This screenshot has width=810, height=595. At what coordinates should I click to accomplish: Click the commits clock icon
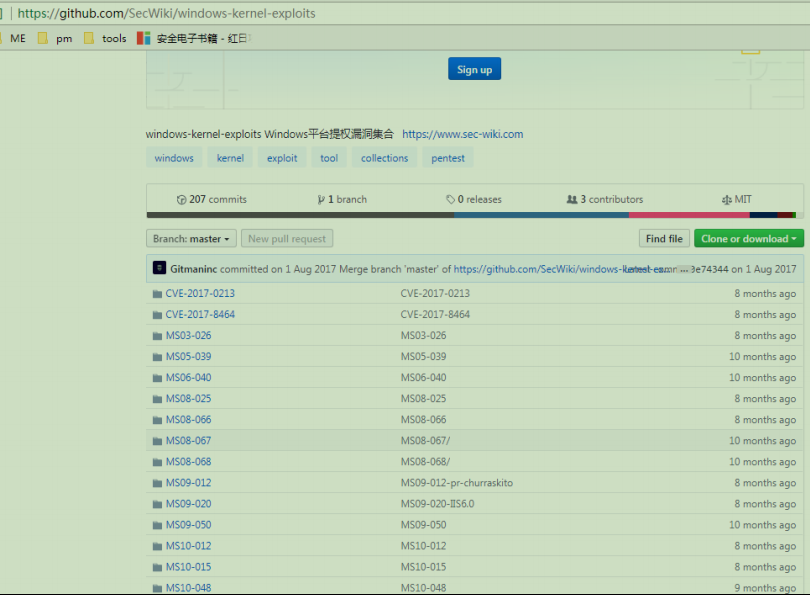click(181, 200)
